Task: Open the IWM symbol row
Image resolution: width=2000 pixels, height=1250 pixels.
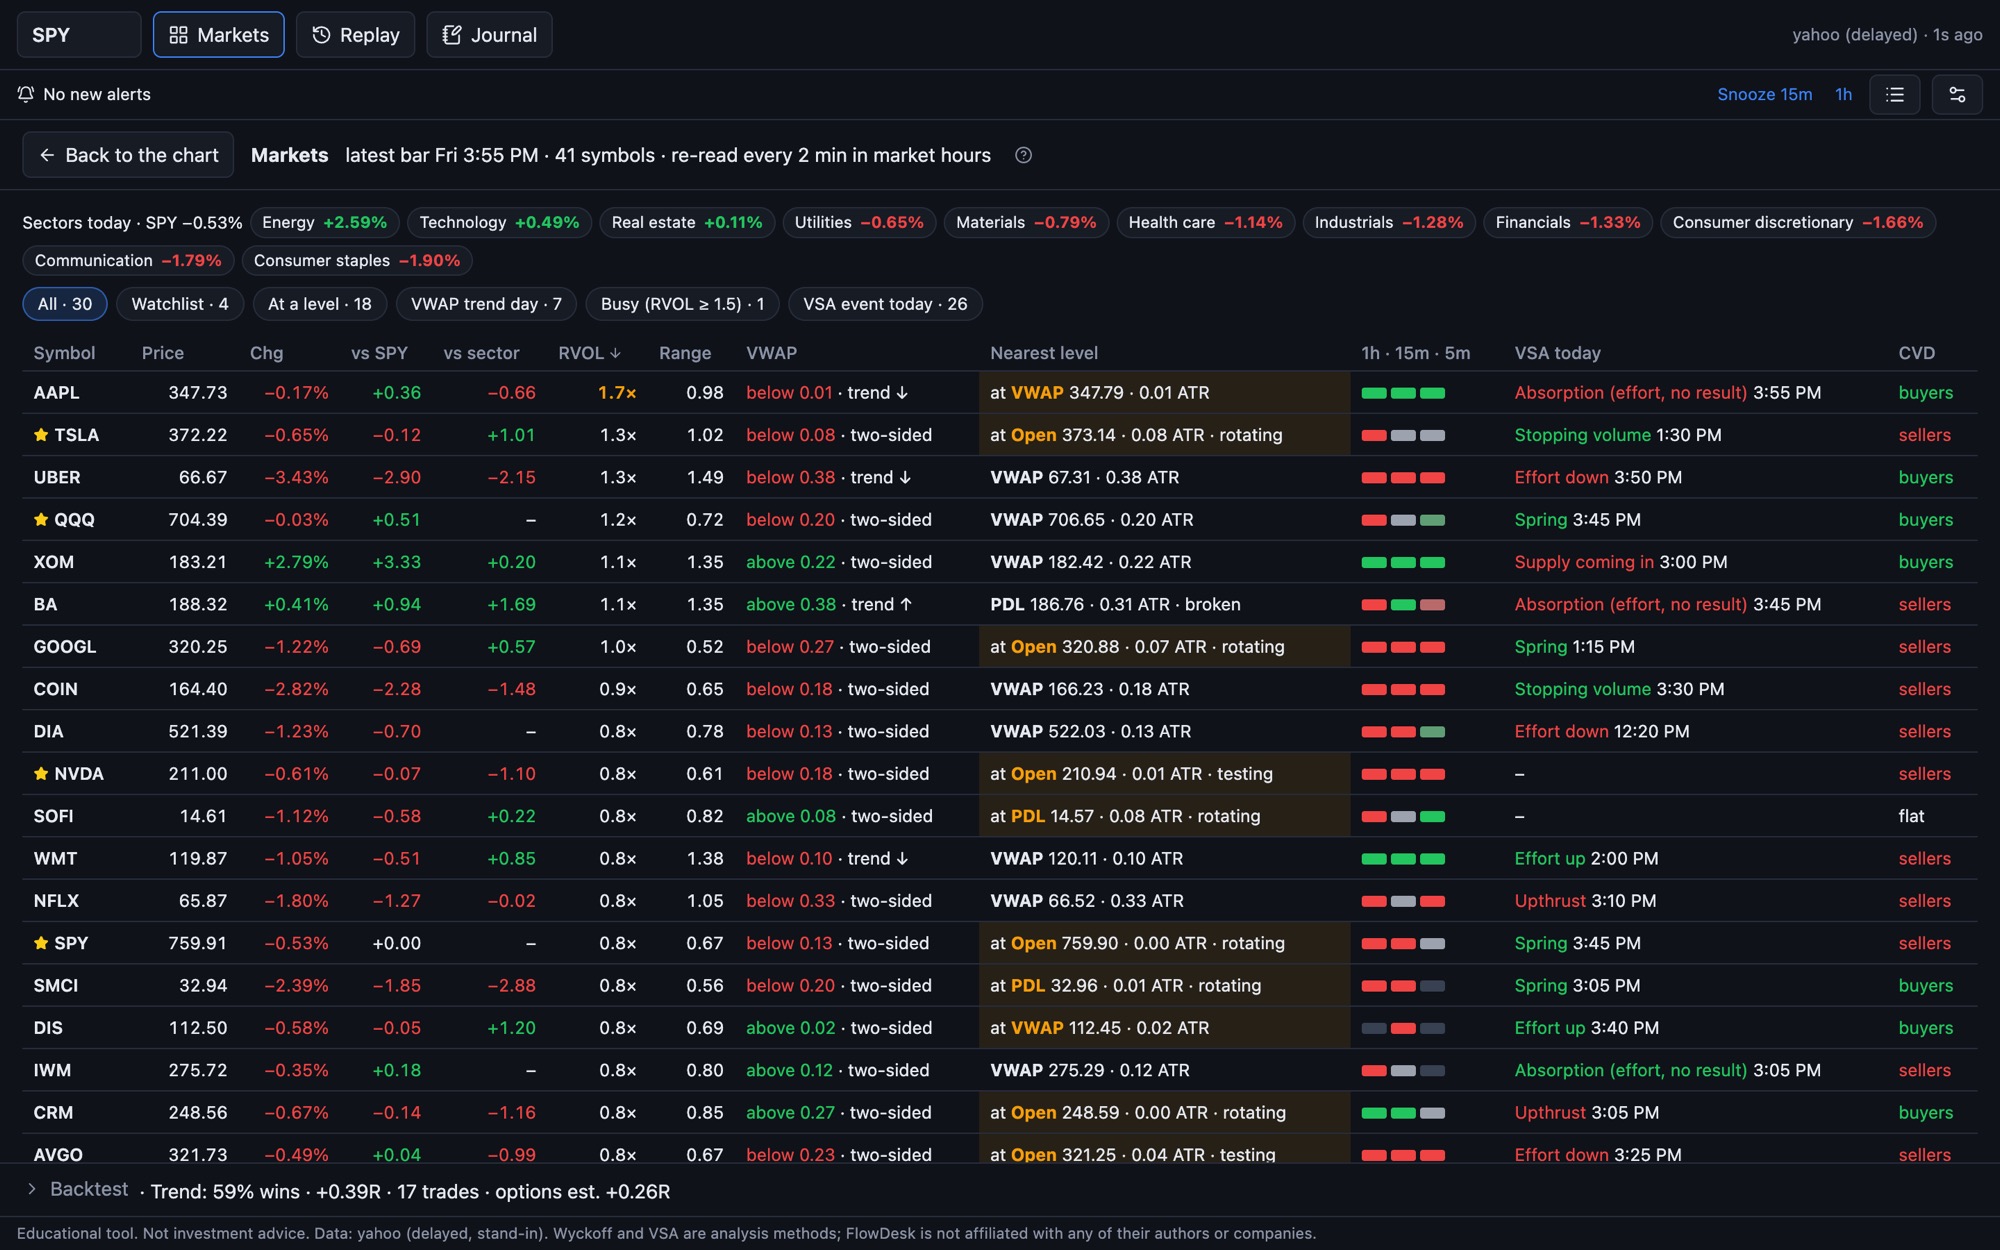Action: tap(1000, 1070)
